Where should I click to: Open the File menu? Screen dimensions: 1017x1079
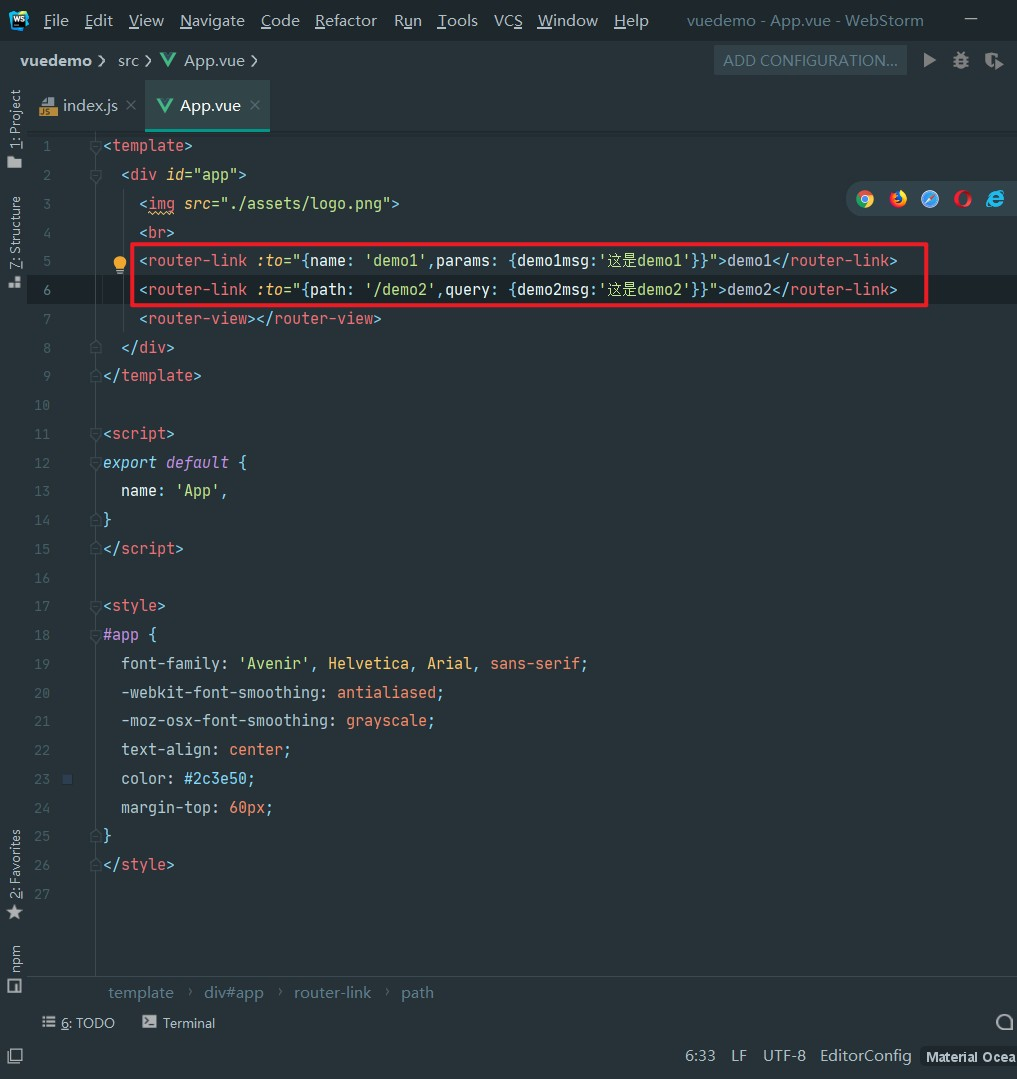(56, 21)
